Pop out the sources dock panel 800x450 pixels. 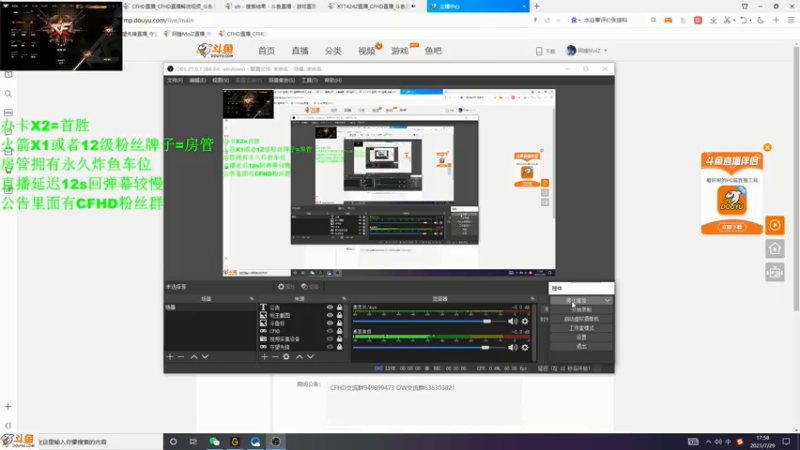tap(344, 298)
